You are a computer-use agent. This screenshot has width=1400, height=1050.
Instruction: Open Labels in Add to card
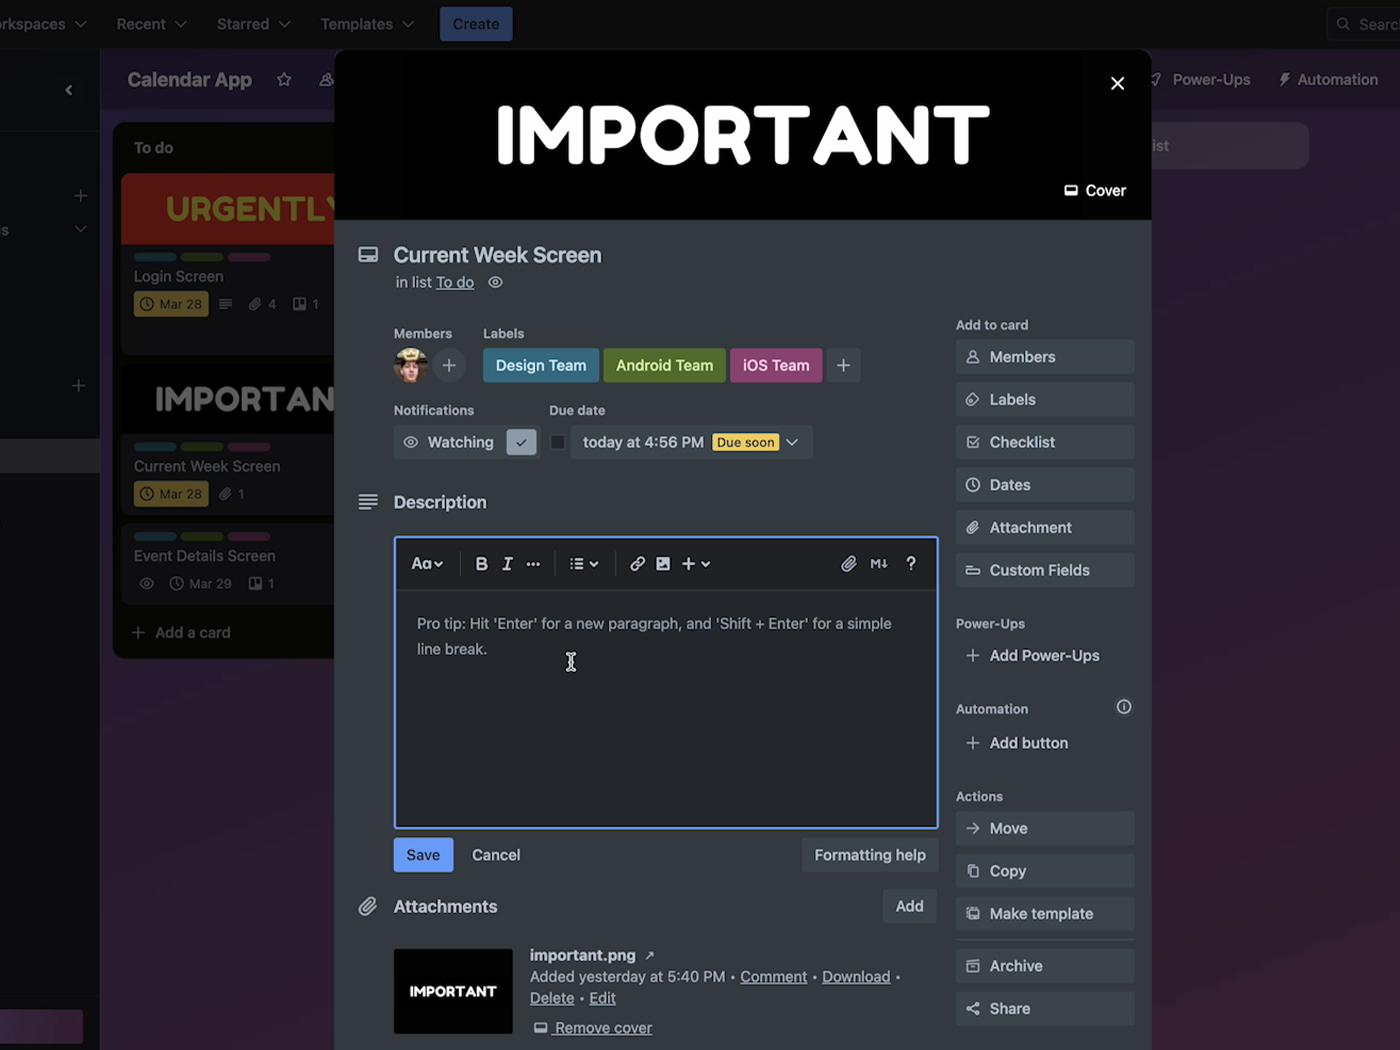point(1045,400)
